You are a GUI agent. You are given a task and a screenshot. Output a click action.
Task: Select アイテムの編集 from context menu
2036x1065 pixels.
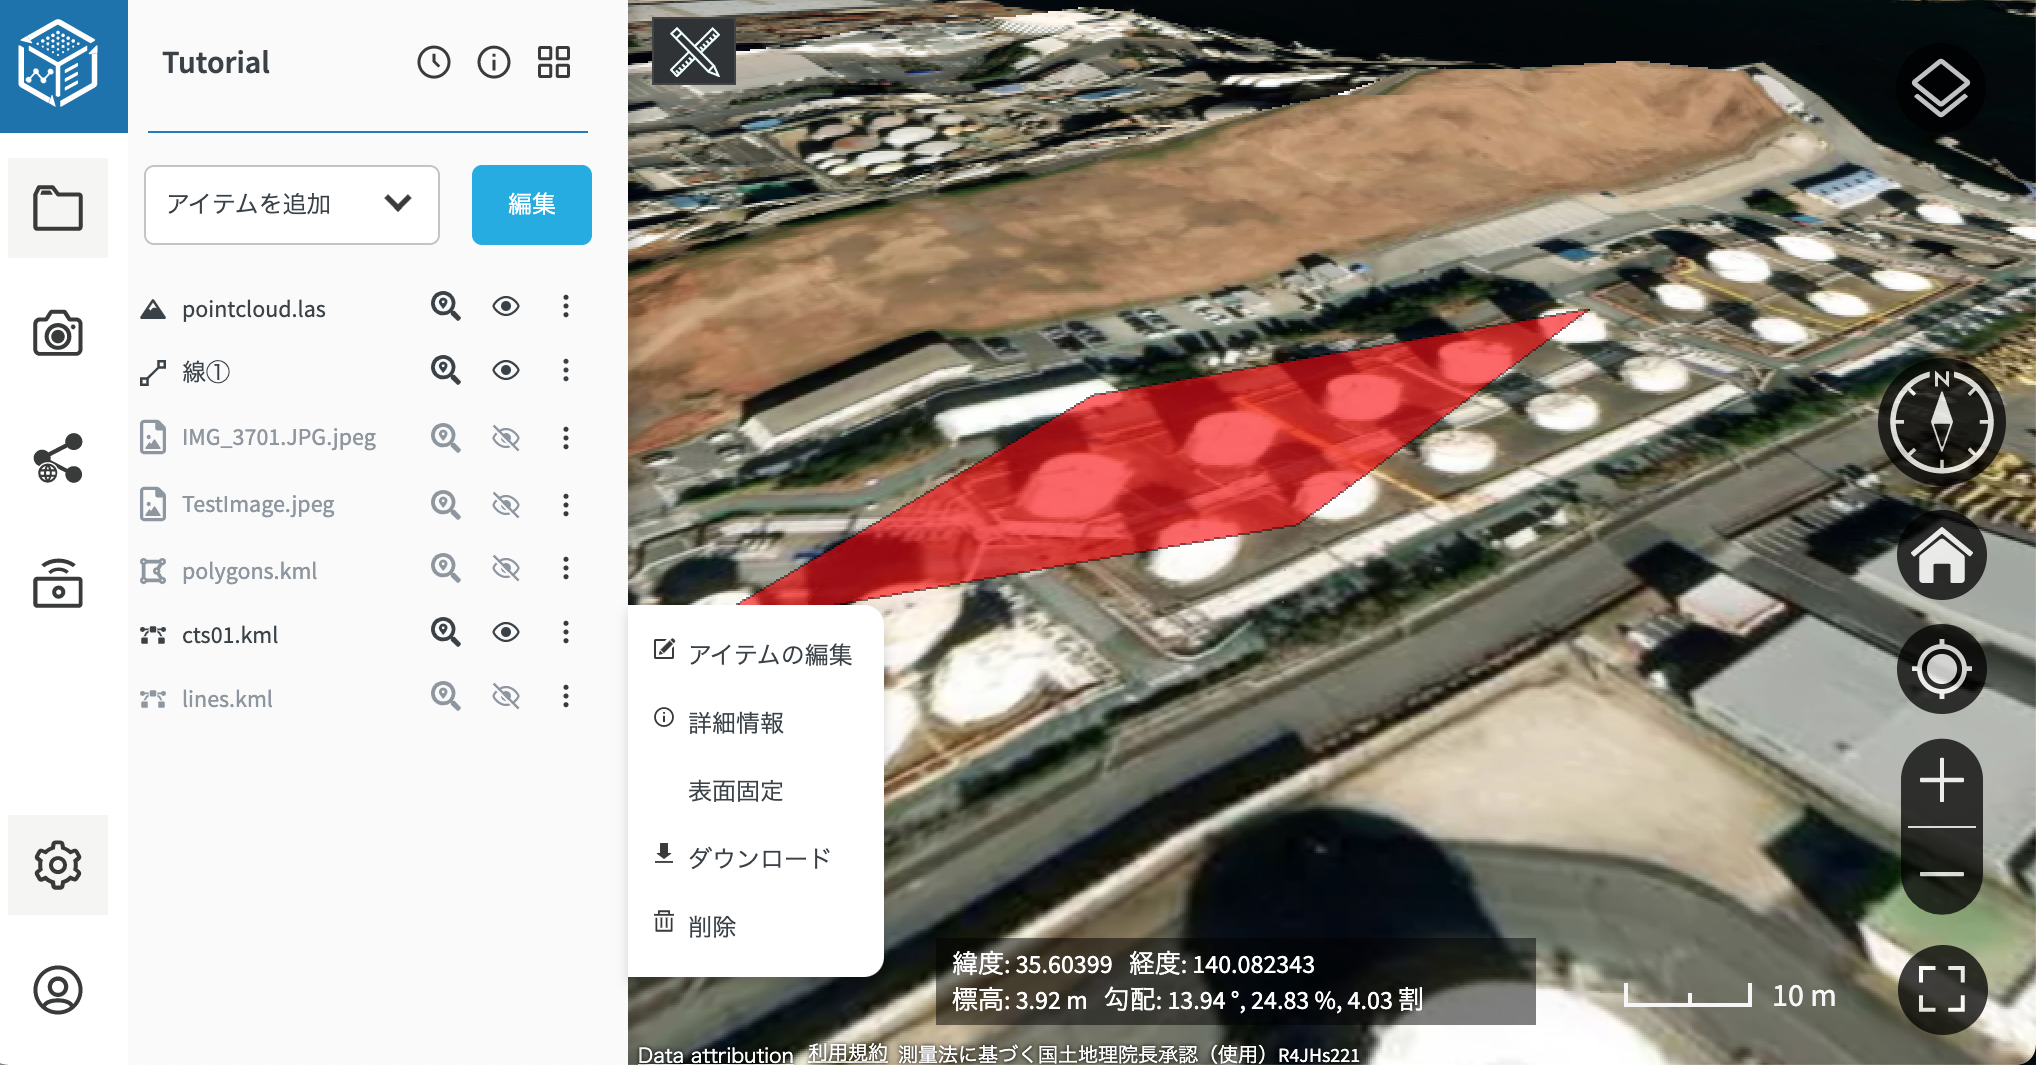tap(768, 654)
